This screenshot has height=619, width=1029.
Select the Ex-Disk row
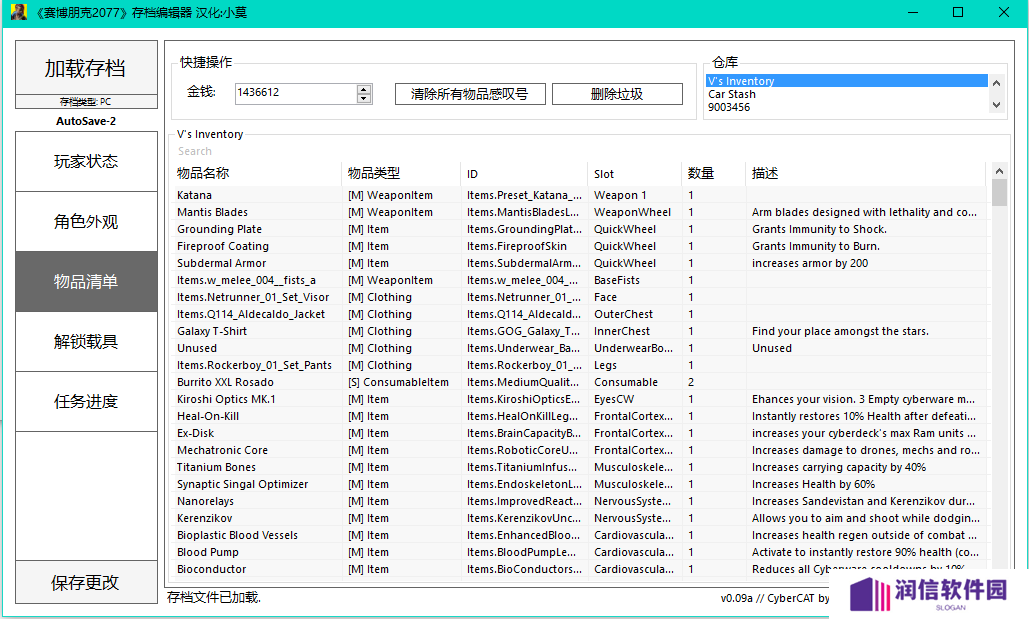(x=579, y=433)
